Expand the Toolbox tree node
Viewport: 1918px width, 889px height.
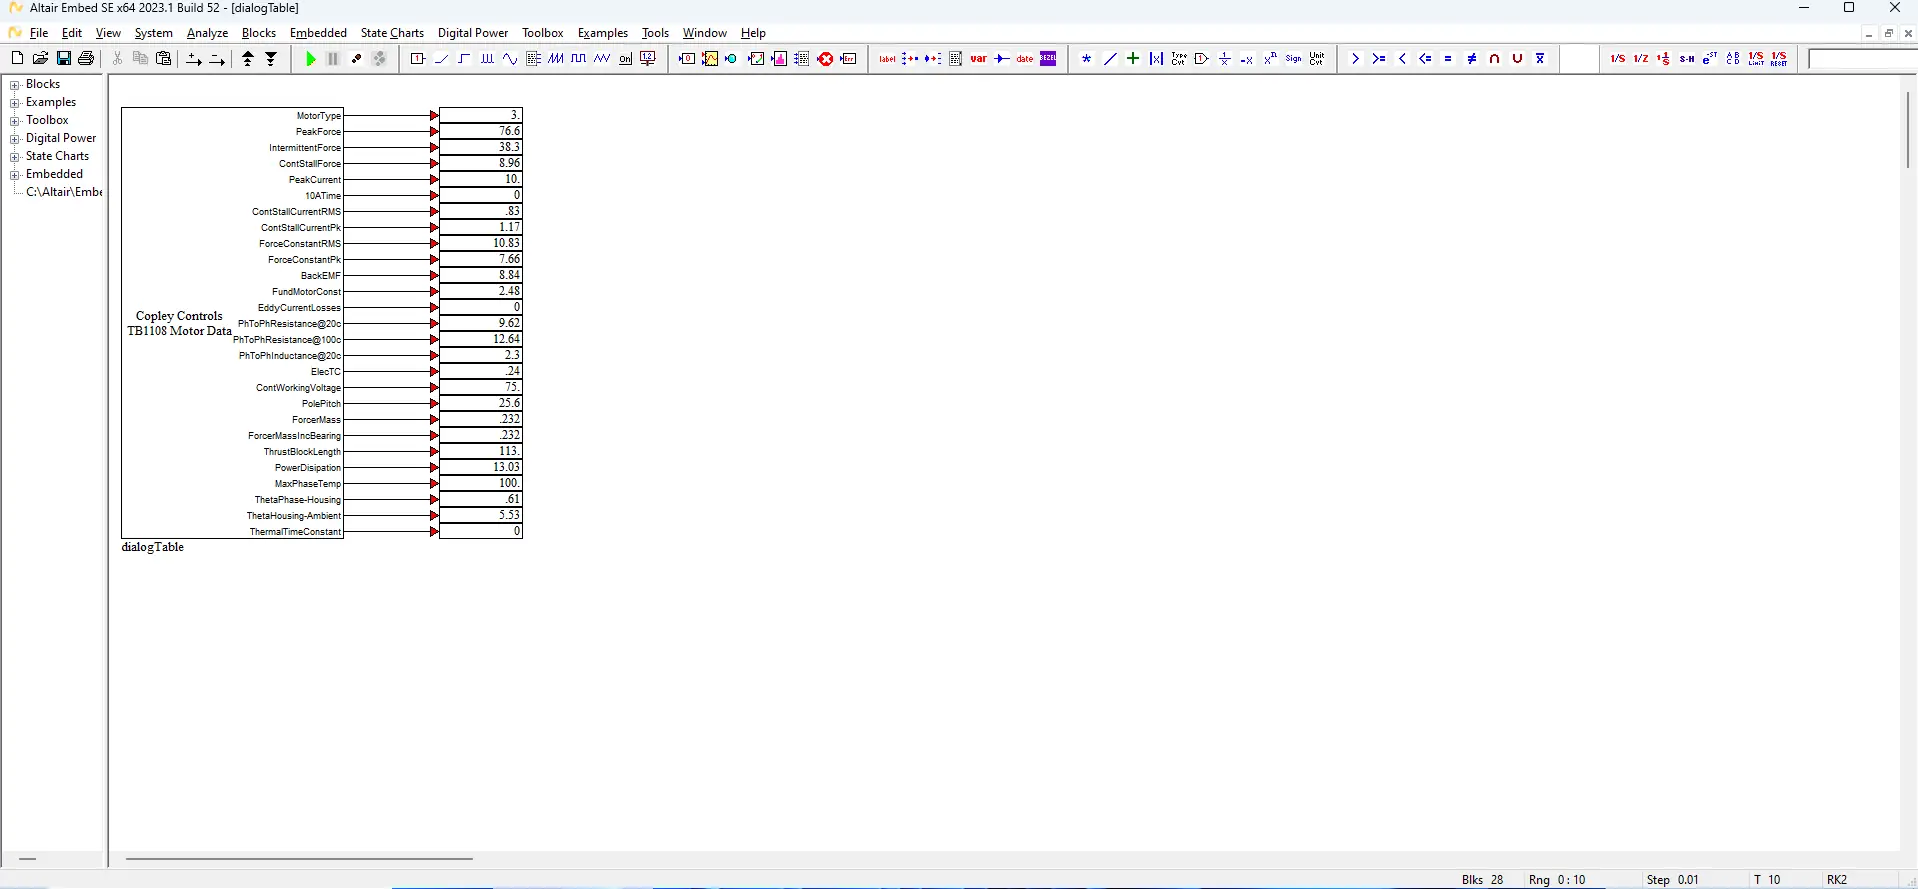[x=15, y=121]
